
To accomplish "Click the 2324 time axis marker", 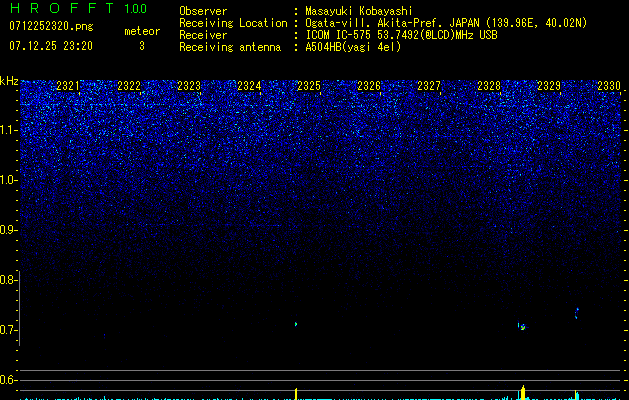I will [249, 85].
